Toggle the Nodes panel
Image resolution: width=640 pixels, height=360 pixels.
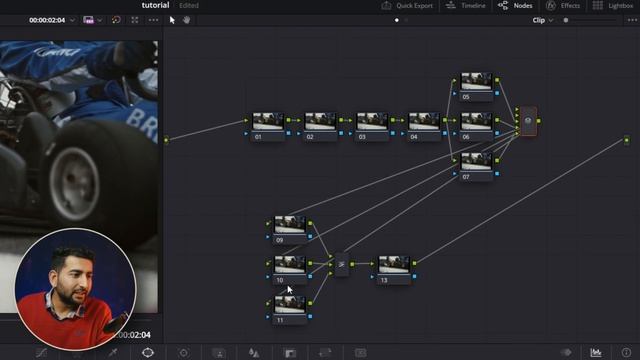(x=515, y=6)
